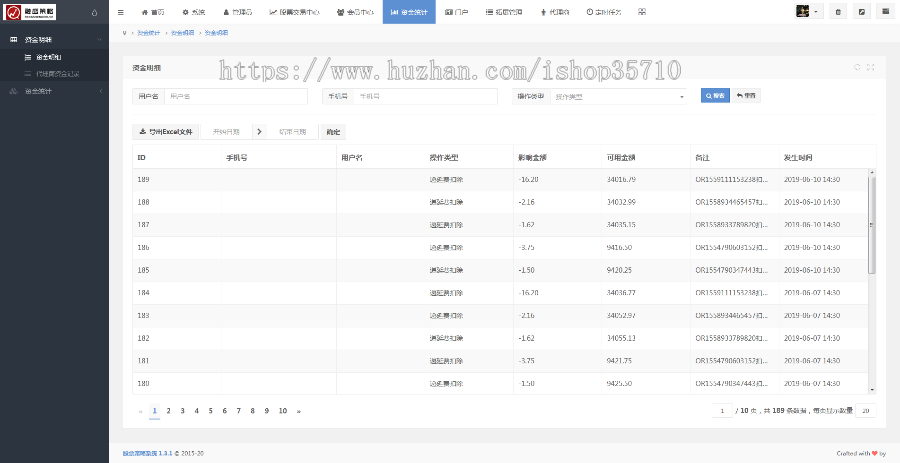Click the trash icon in top bar
This screenshot has width=900, height=463.
coord(838,12)
